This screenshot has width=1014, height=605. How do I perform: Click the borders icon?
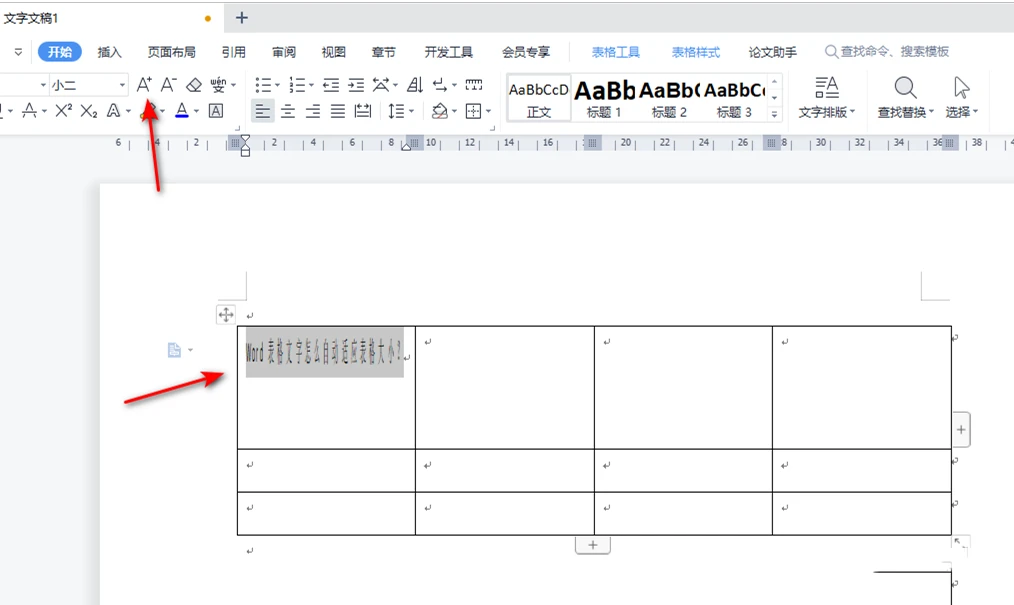[x=473, y=111]
